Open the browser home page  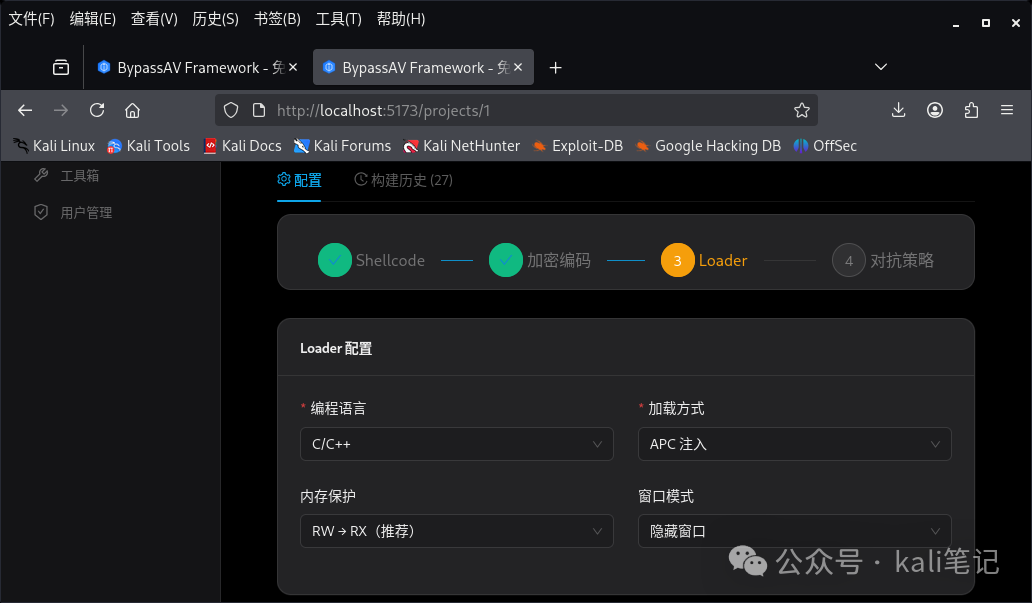(132, 111)
